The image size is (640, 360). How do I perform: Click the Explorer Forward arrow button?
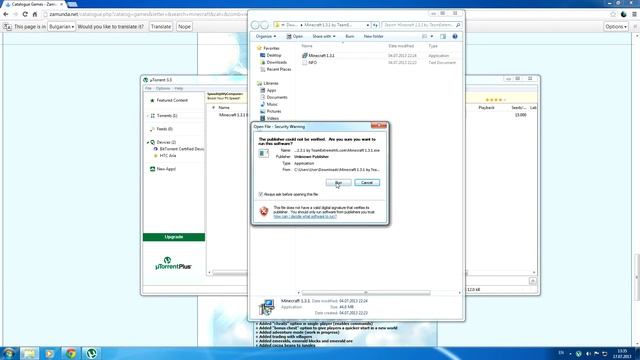tap(264, 25)
